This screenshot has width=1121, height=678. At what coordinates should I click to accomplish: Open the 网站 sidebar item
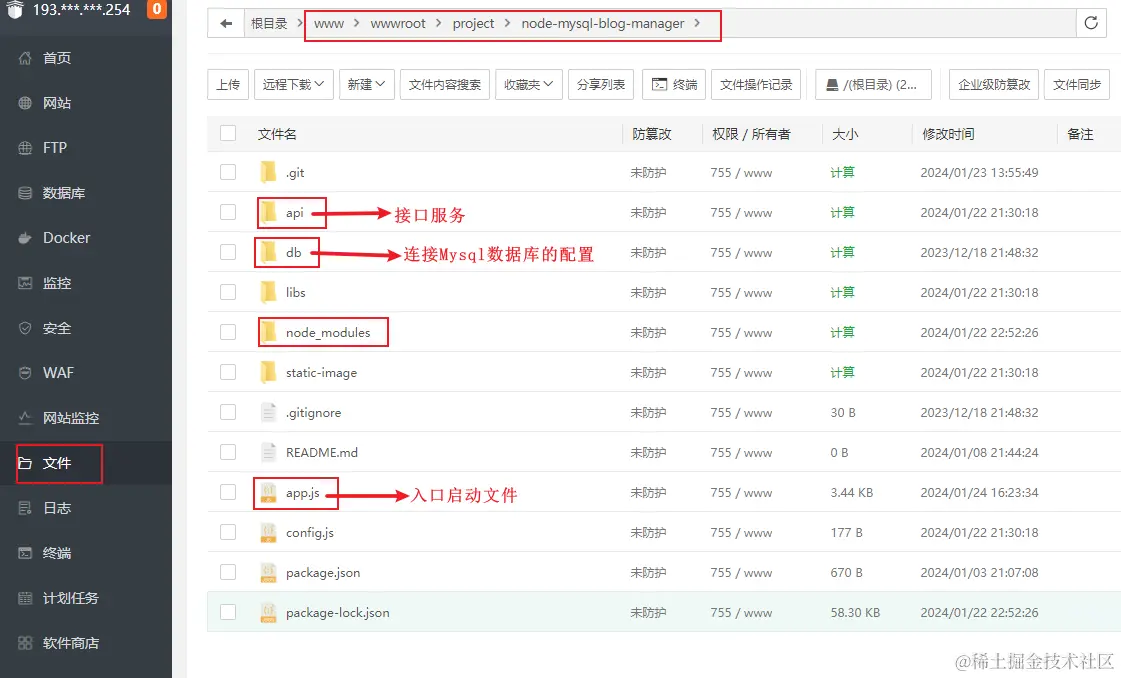coord(86,103)
